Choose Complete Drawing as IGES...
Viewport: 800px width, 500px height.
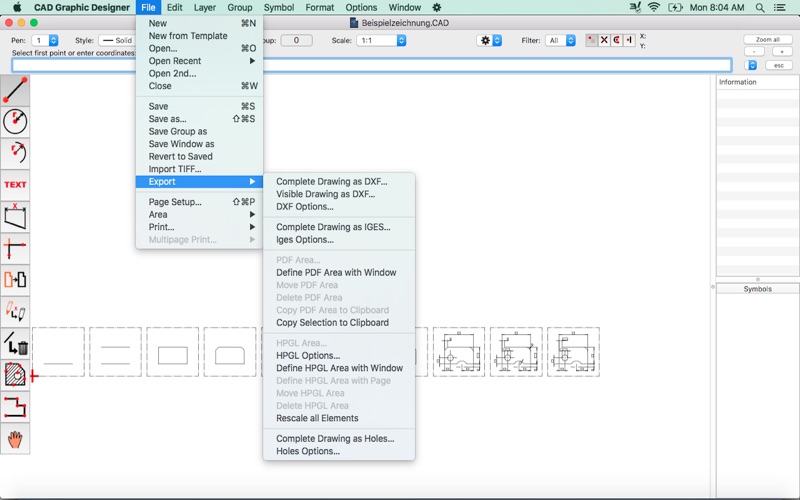pyautogui.click(x=339, y=227)
